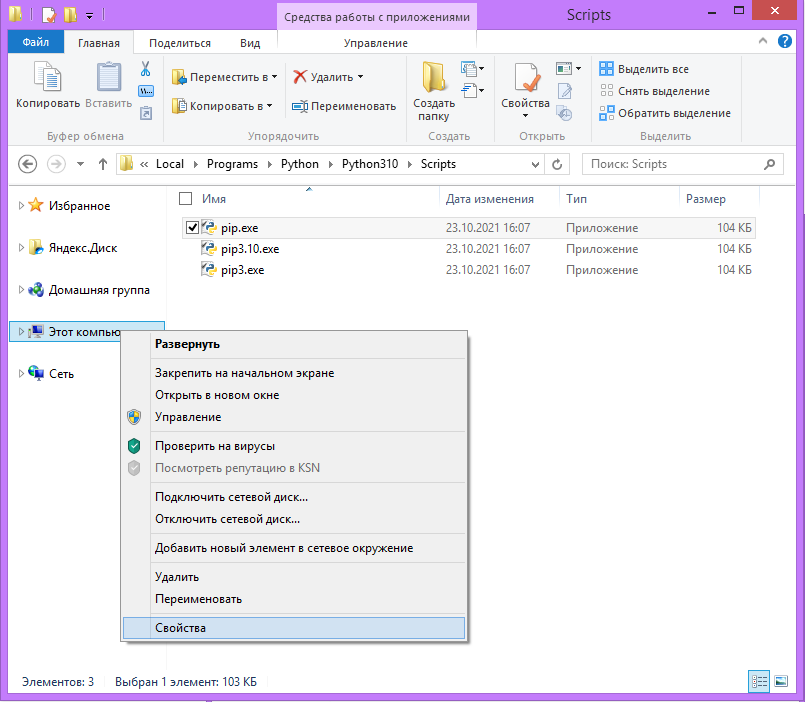
Task: Switch to the Поделиться tab
Action: point(180,43)
